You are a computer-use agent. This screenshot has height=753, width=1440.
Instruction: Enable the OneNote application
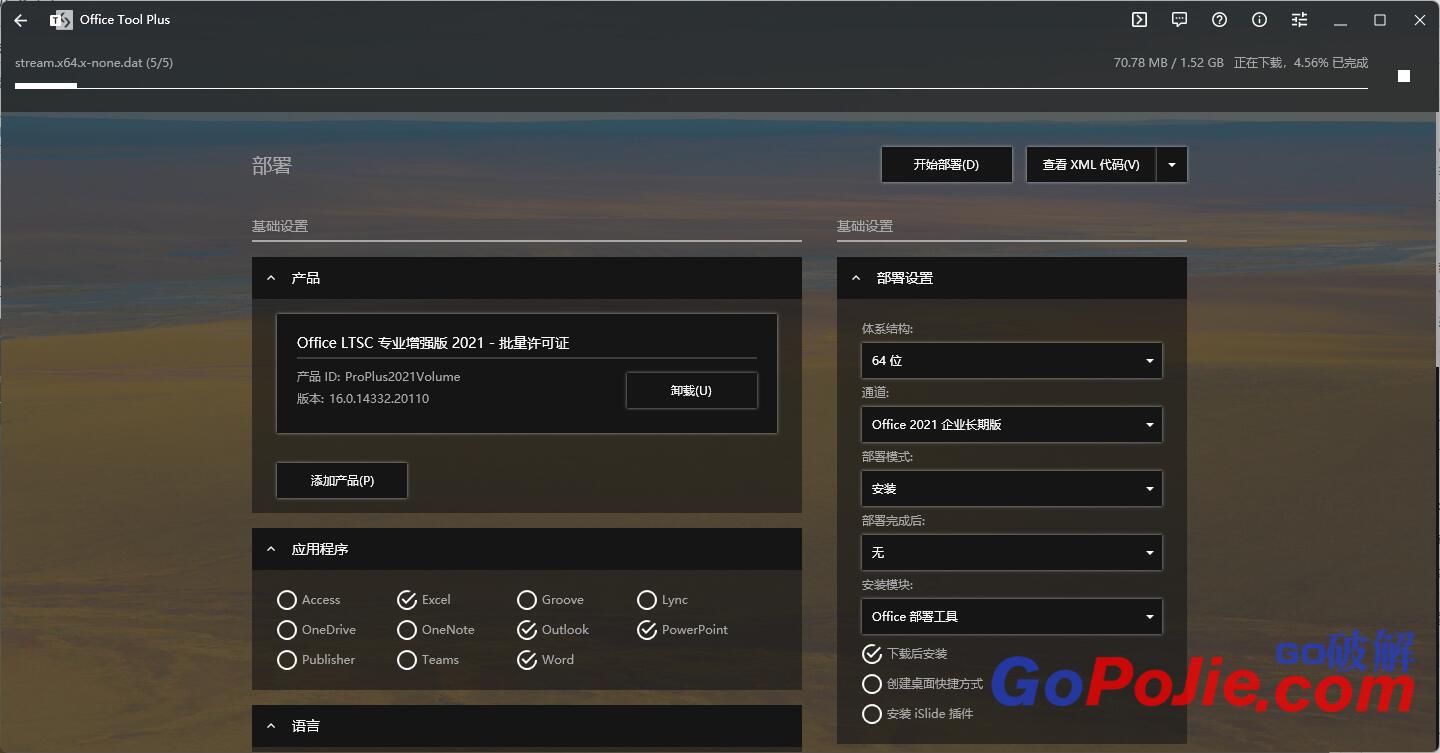(x=435, y=630)
